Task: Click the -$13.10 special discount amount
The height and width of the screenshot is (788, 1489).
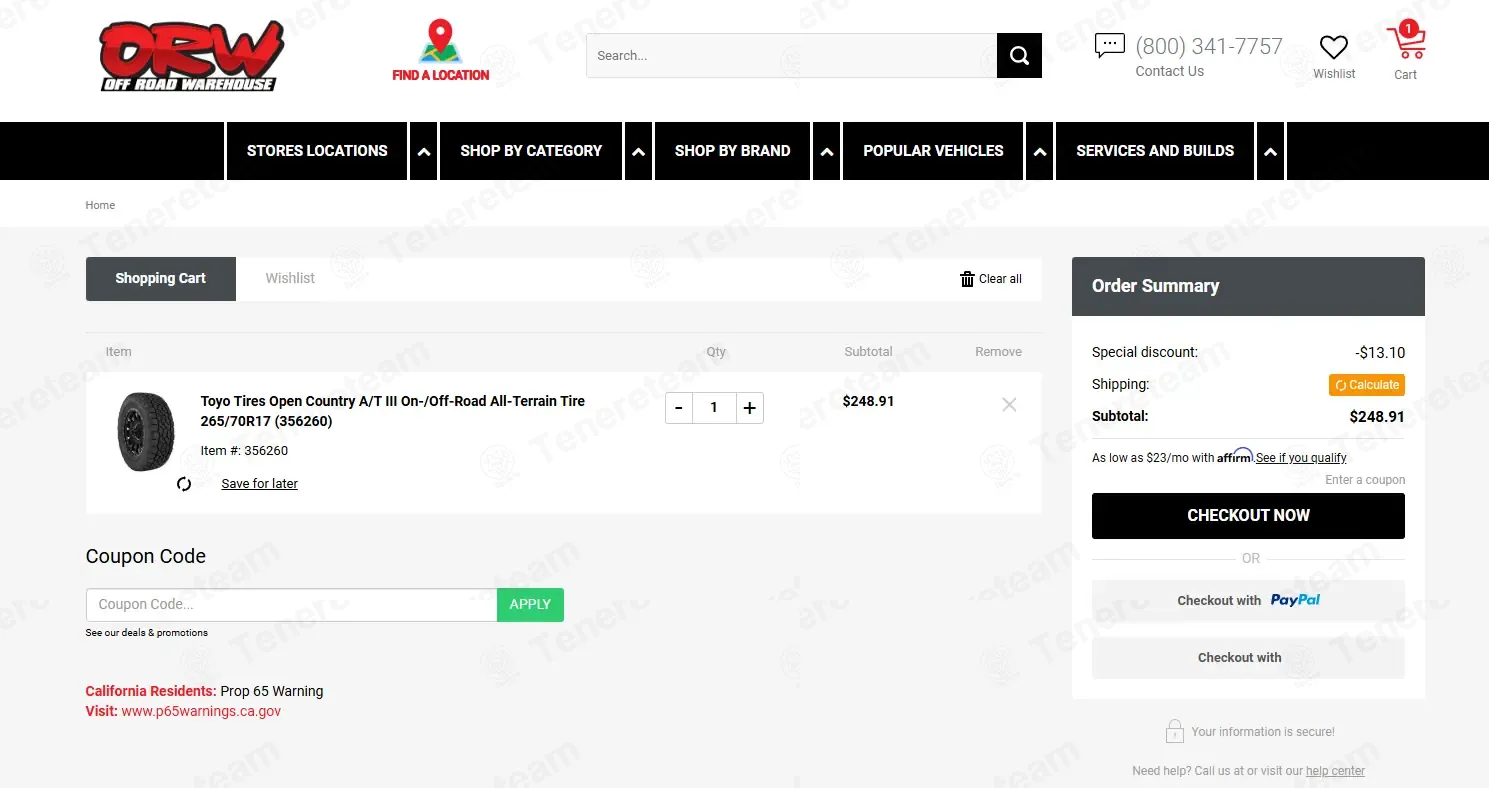Action: pyautogui.click(x=1380, y=353)
